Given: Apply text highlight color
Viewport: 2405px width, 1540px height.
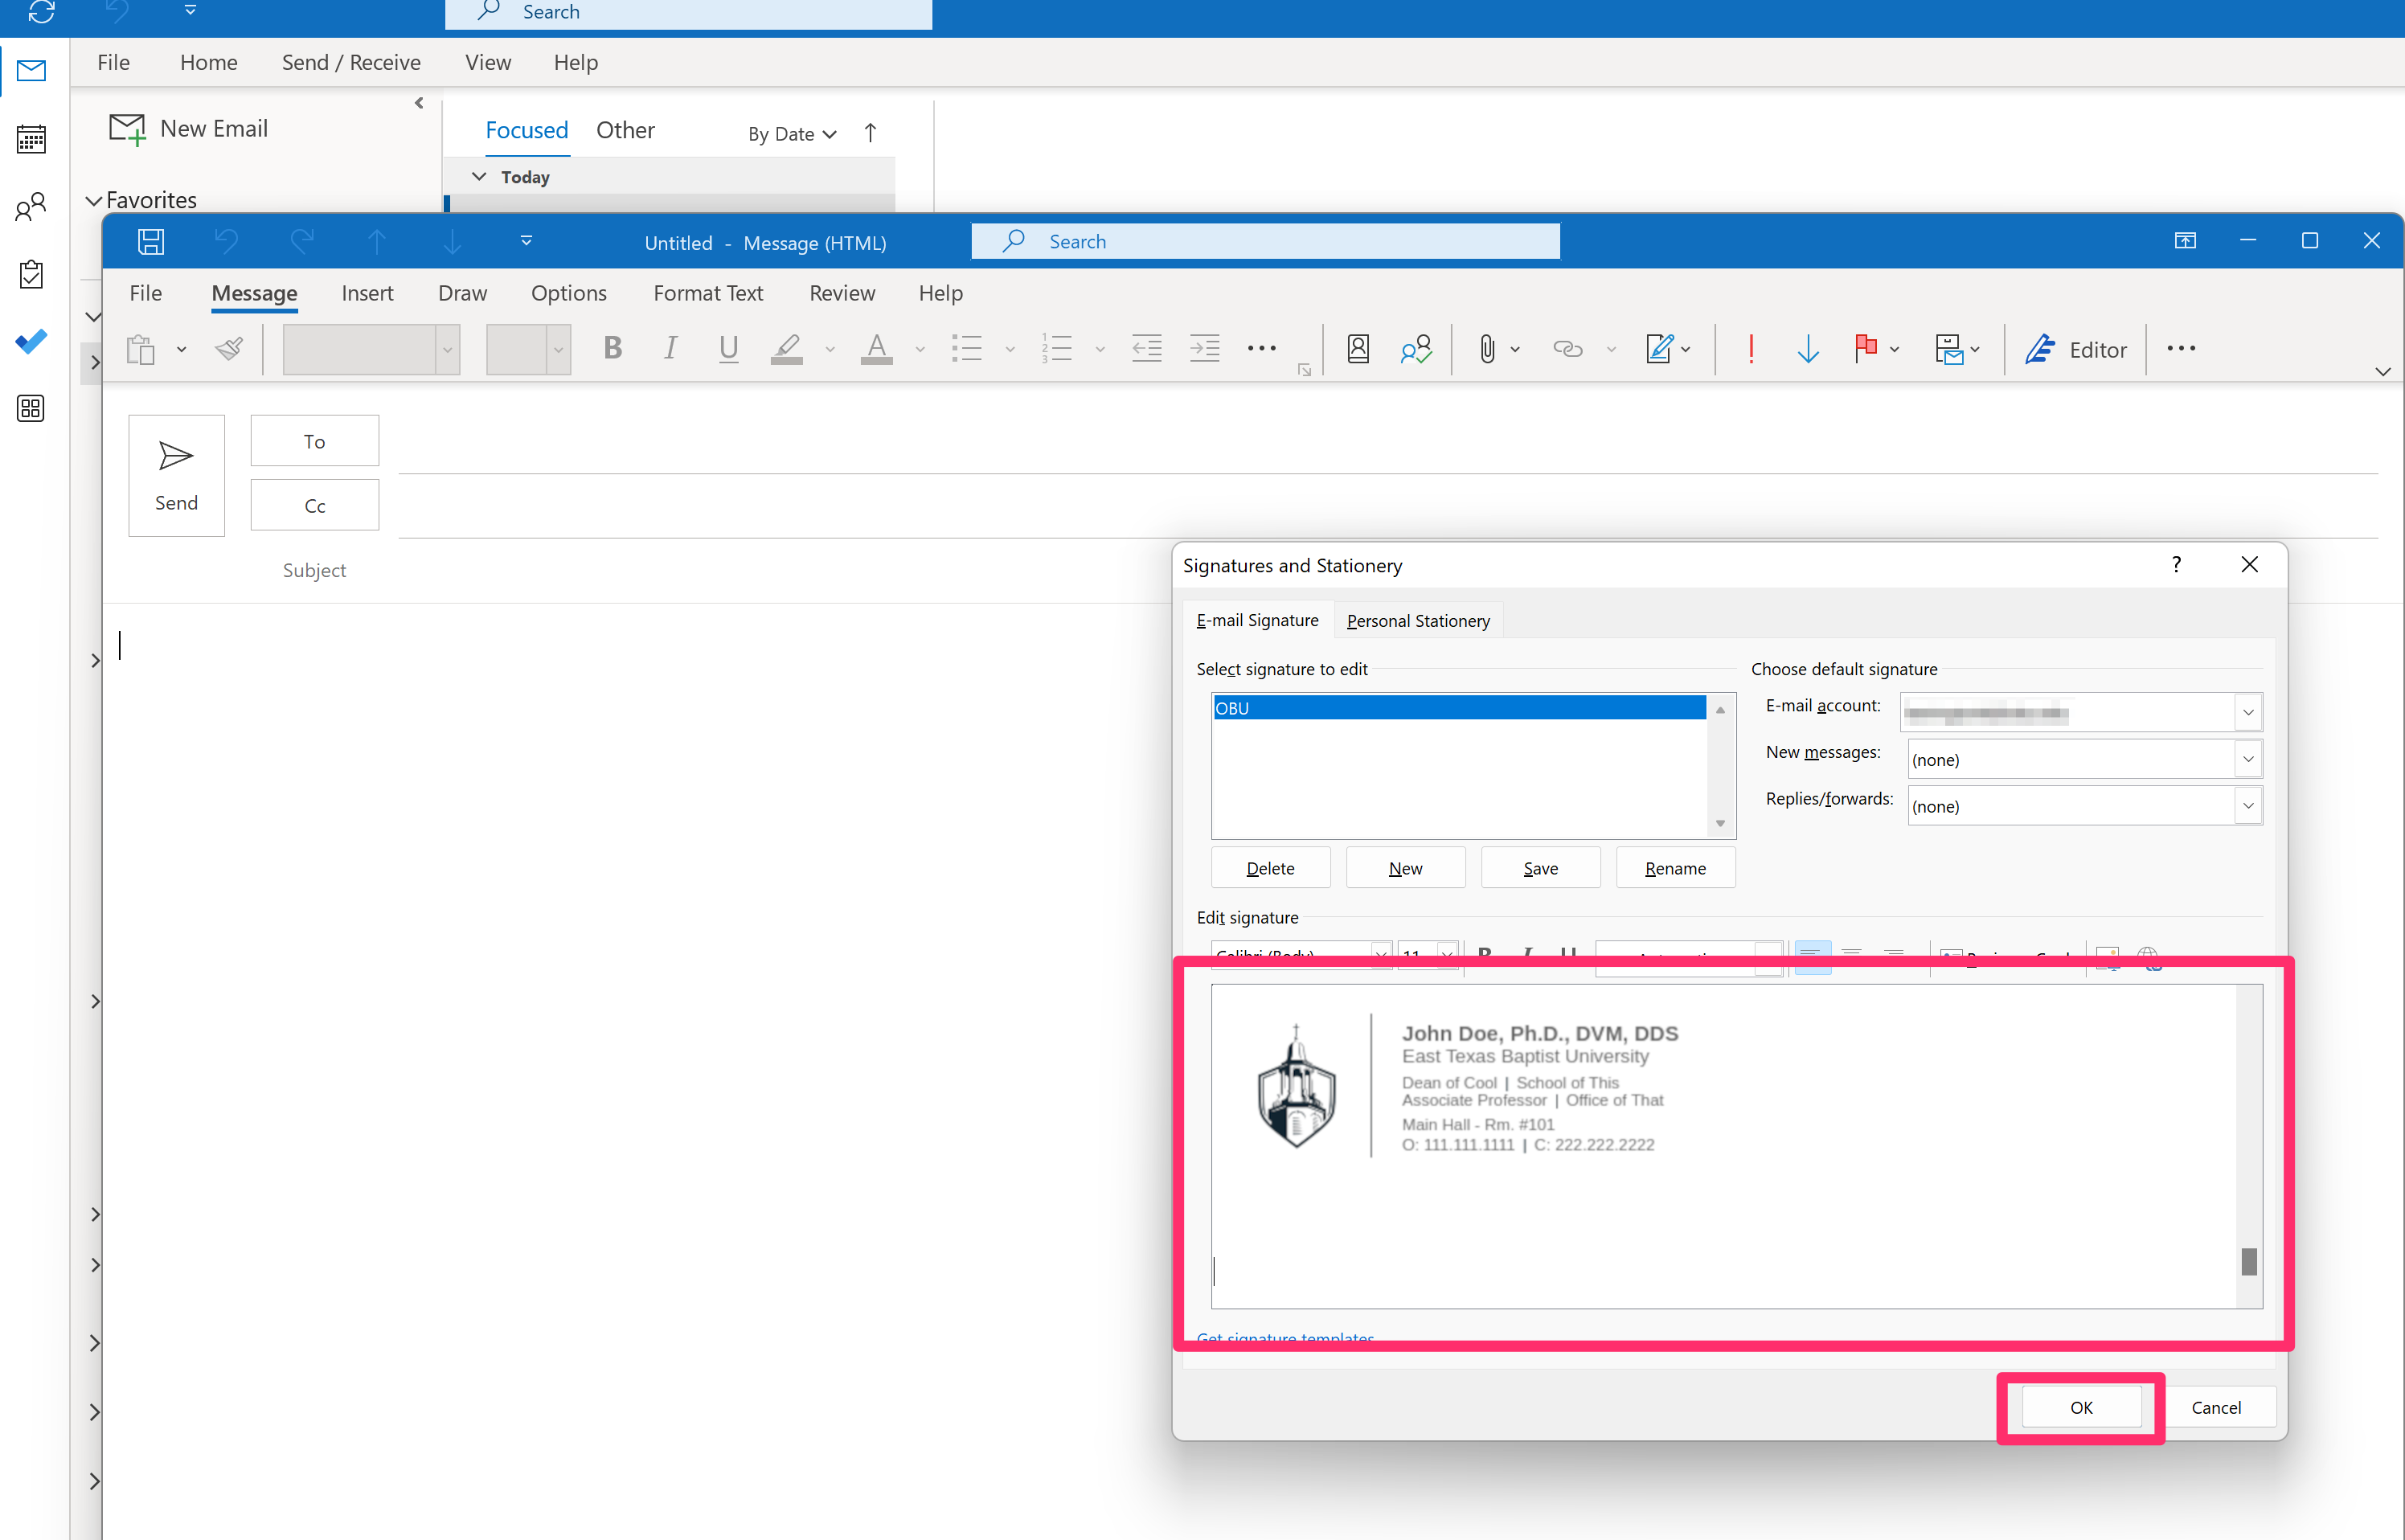Looking at the screenshot, I should point(787,348).
